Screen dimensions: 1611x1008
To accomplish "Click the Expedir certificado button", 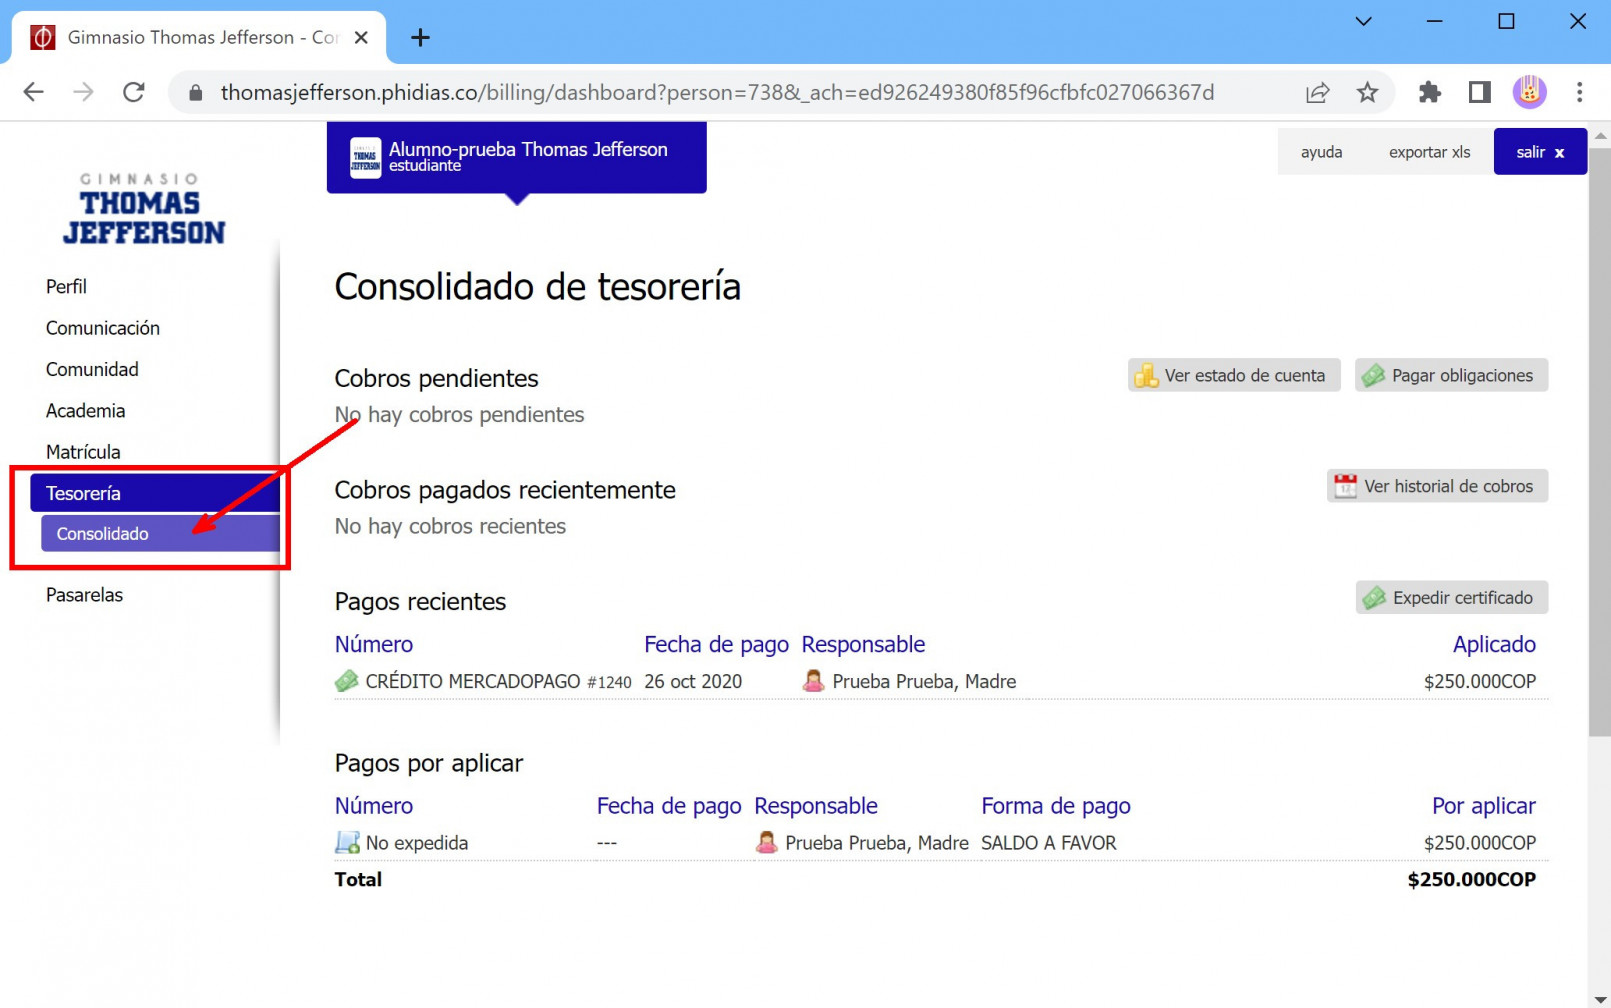I will 1450,598.
